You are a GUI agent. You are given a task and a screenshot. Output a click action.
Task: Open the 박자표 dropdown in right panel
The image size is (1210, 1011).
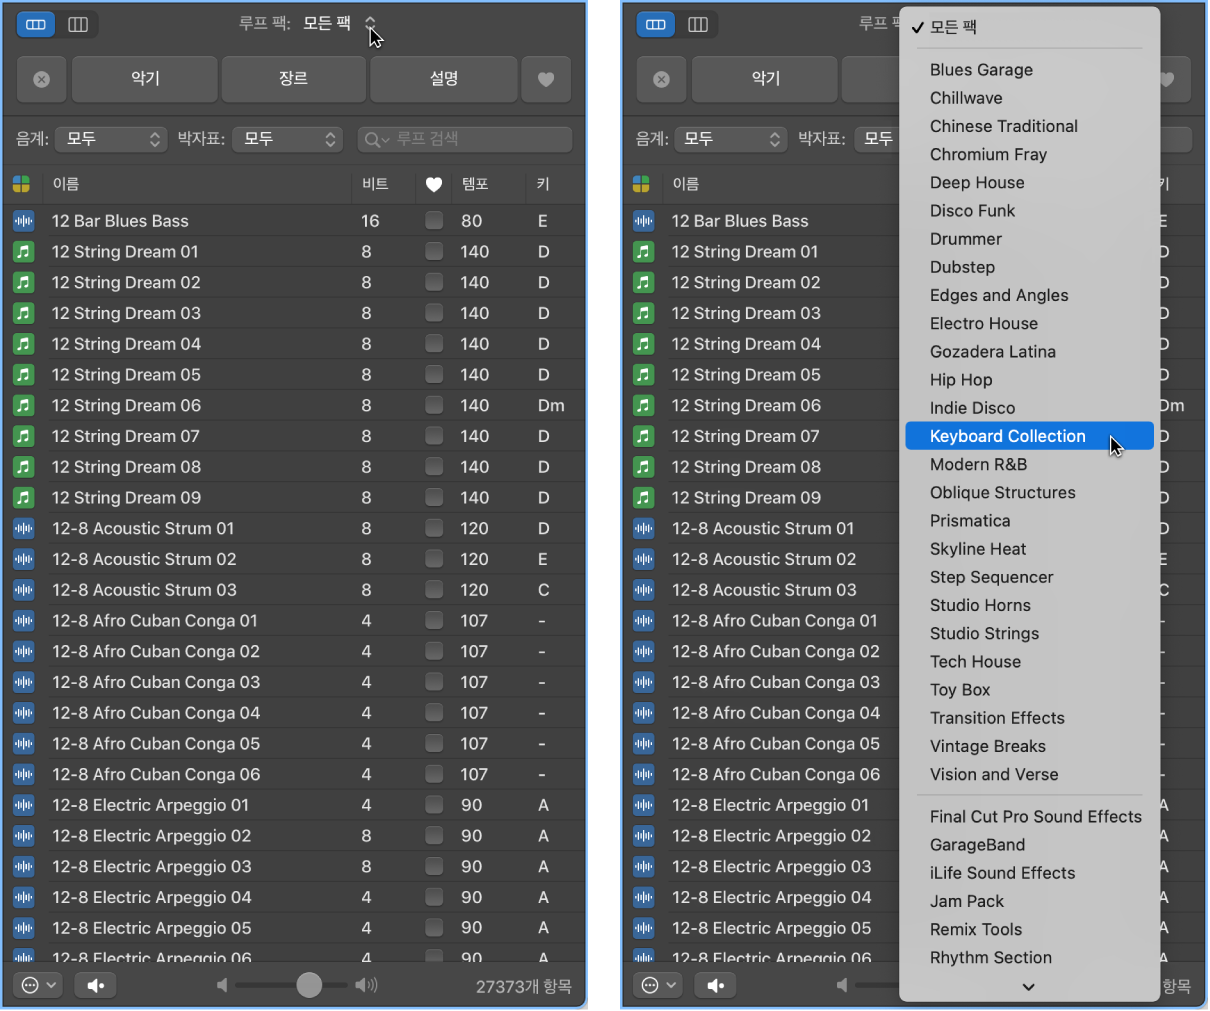pyautogui.click(x=876, y=139)
